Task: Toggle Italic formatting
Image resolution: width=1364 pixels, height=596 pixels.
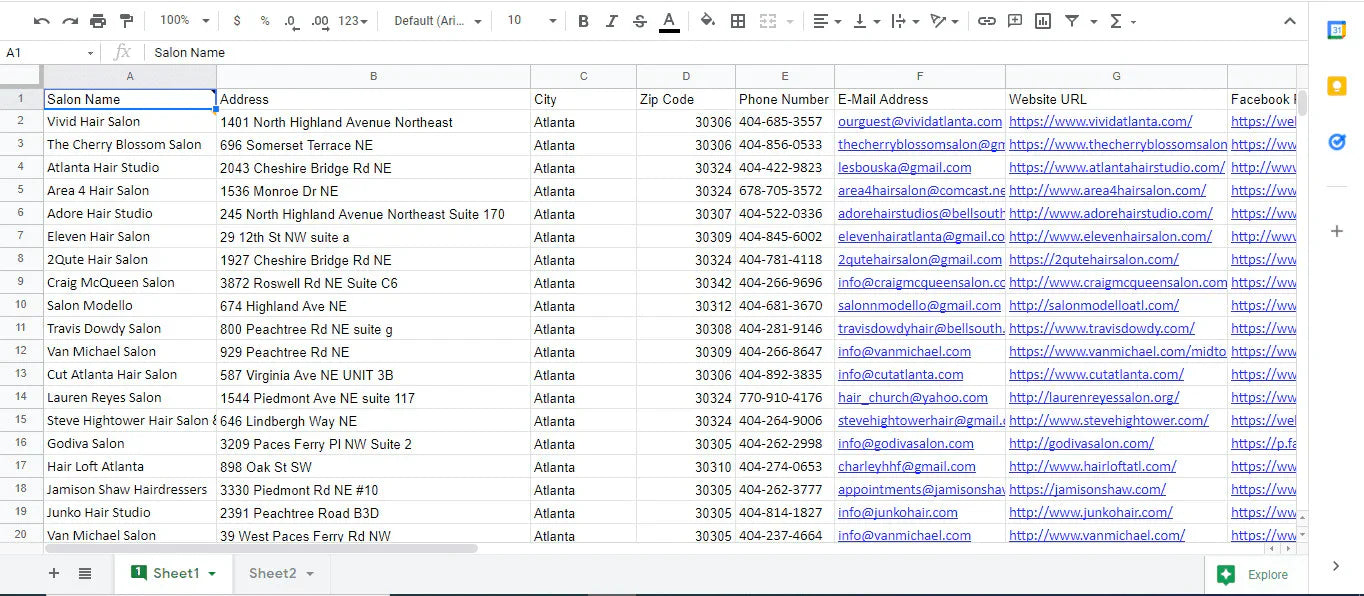Action: click(x=611, y=21)
